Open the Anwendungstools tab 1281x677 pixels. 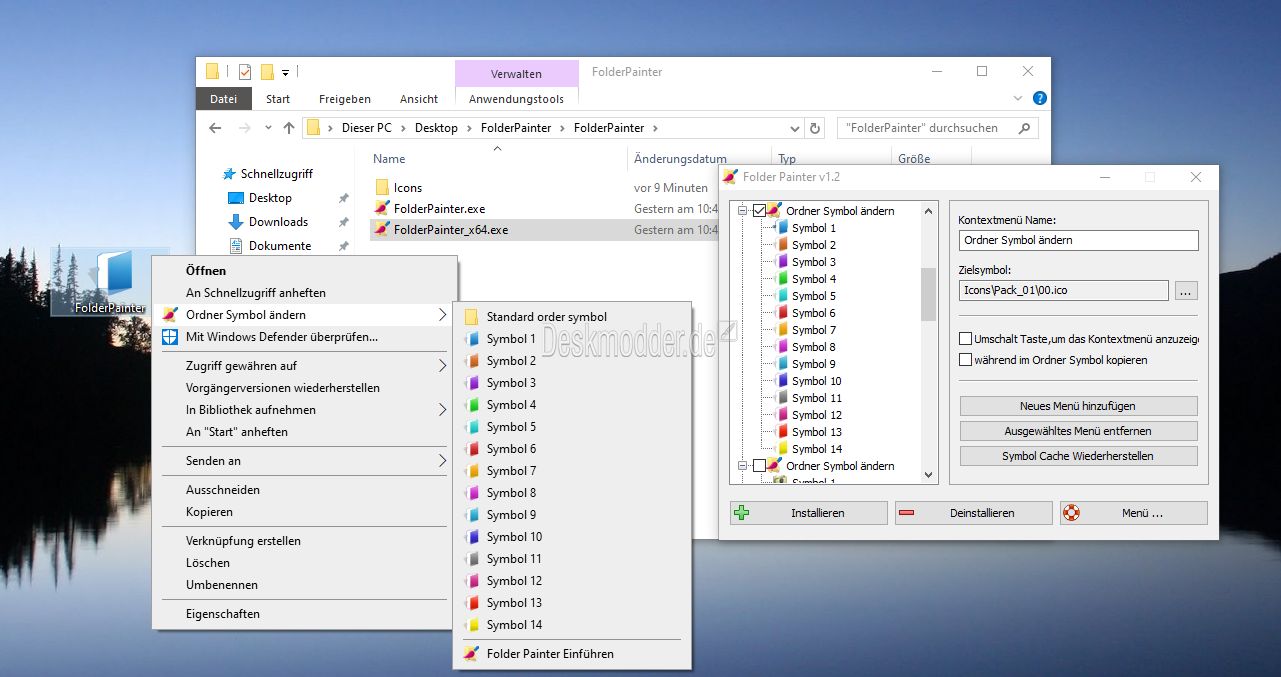[x=516, y=99]
